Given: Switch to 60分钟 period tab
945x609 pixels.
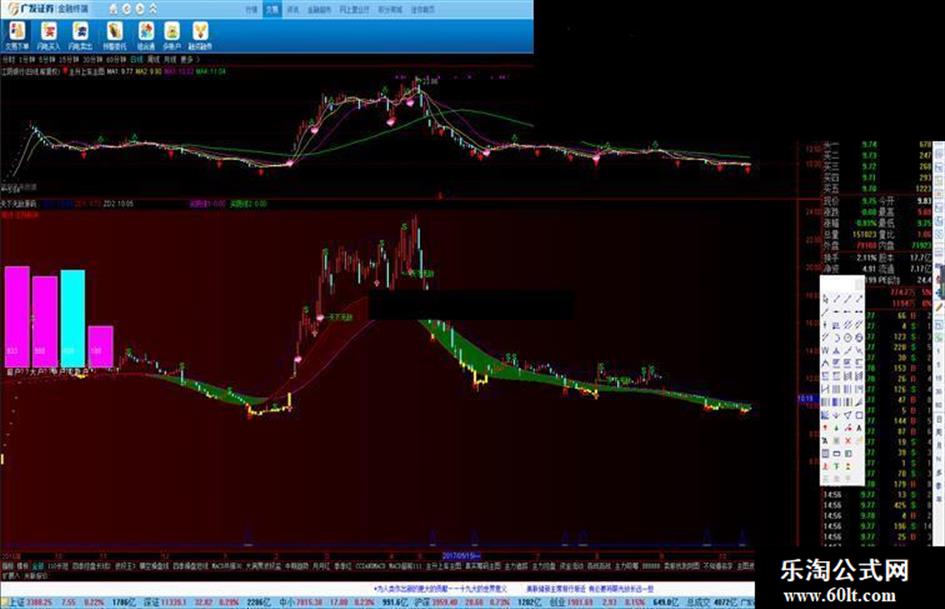Looking at the screenshot, I should (x=116, y=60).
